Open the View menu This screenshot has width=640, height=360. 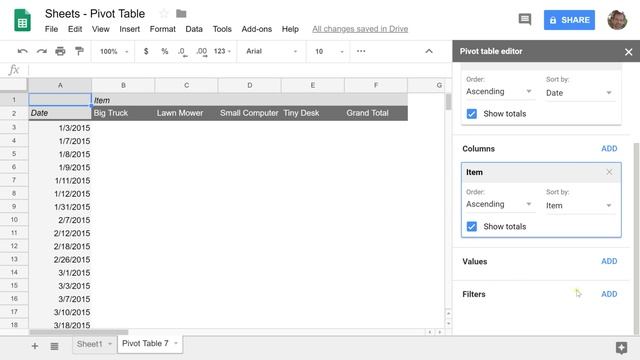point(100,29)
